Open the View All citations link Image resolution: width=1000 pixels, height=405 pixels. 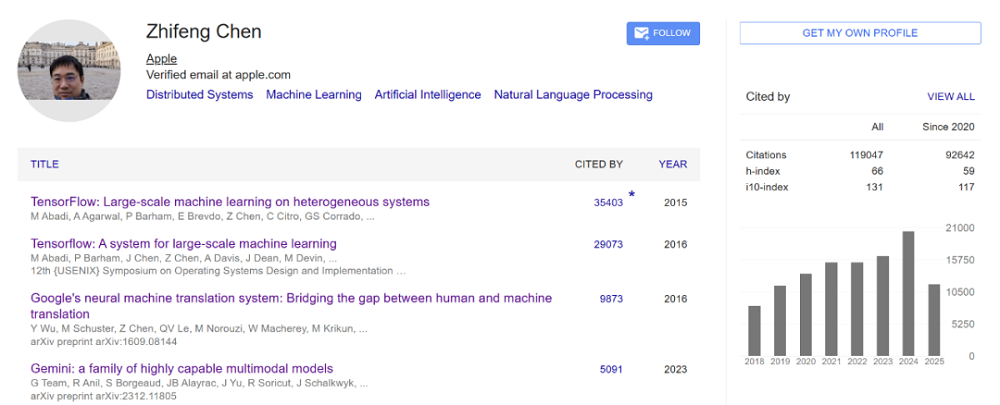[950, 97]
